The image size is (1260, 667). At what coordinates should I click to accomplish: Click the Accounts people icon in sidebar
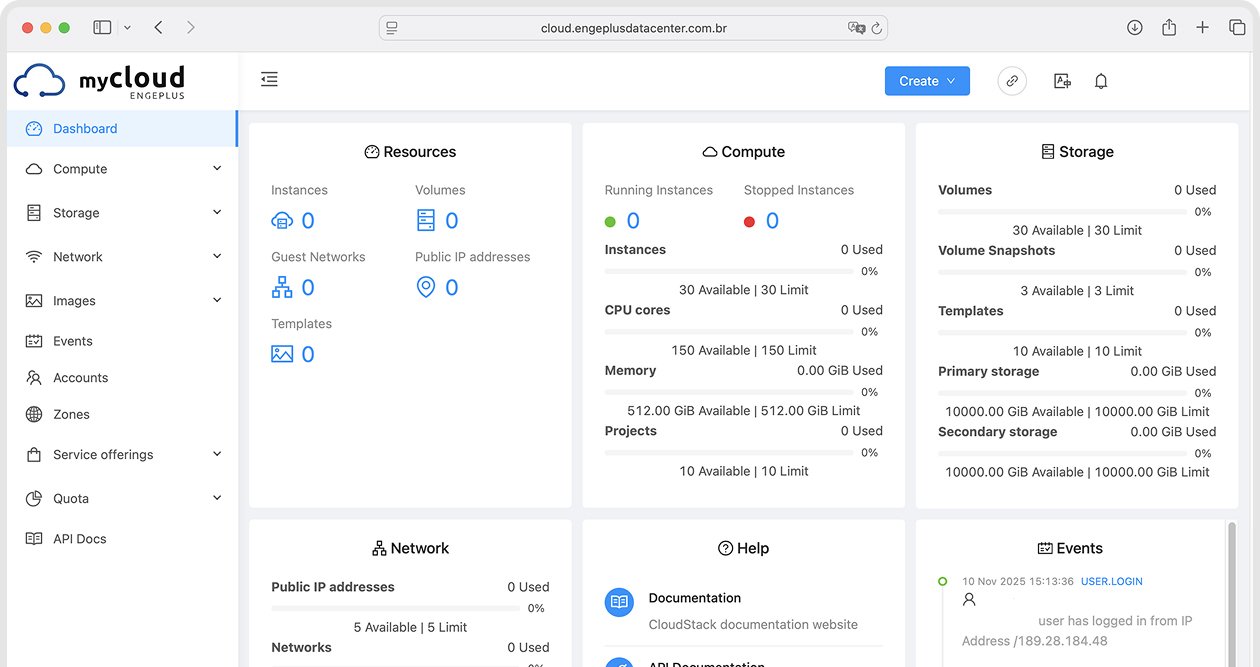click(34, 378)
